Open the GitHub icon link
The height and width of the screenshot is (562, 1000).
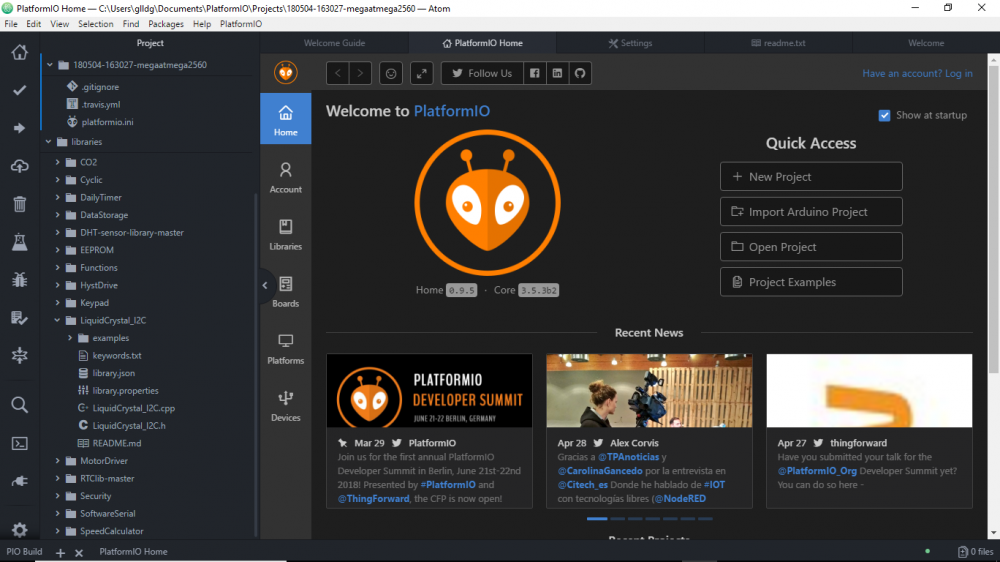[580, 73]
